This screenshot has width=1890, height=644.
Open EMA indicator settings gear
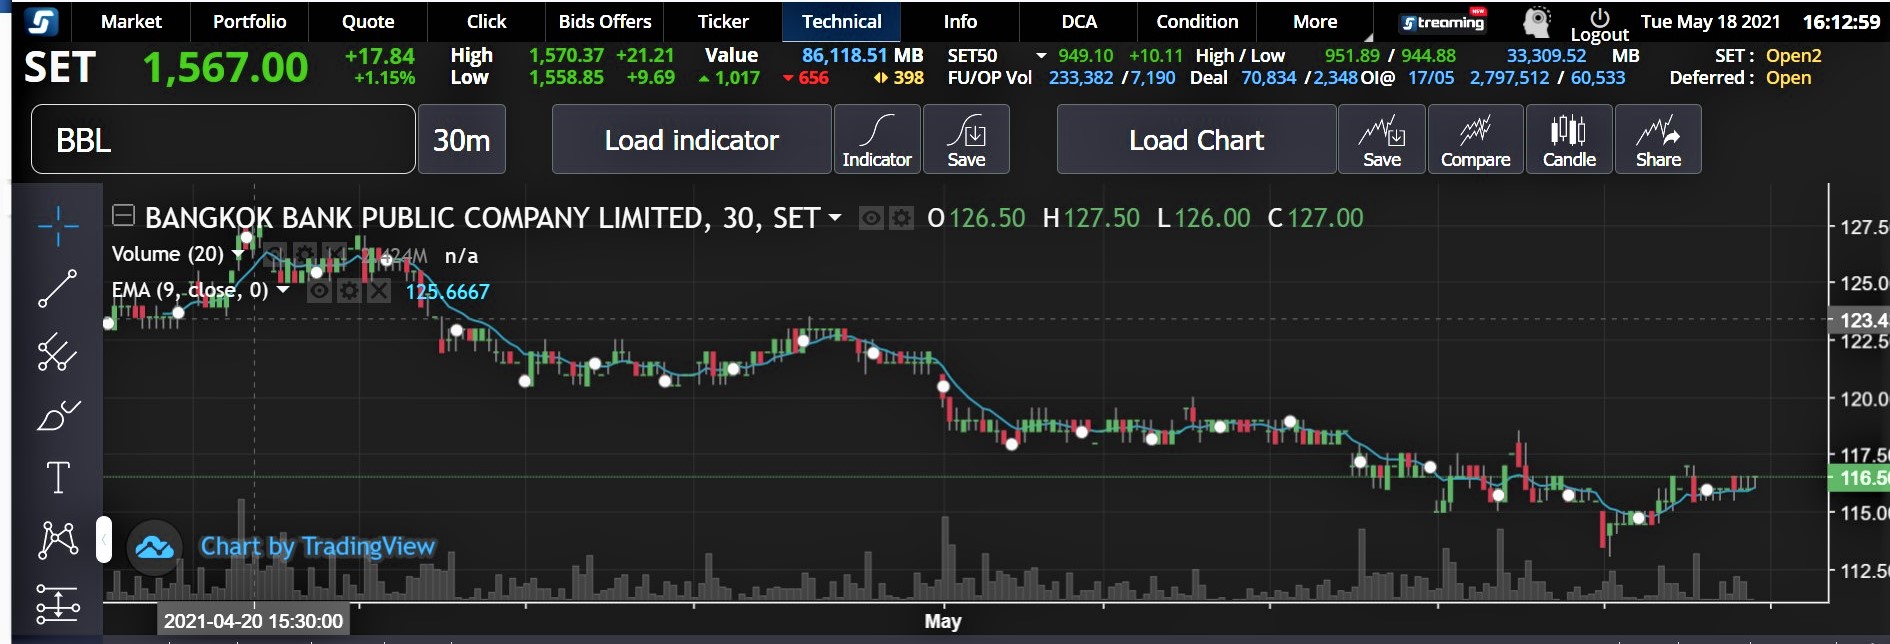(349, 291)
